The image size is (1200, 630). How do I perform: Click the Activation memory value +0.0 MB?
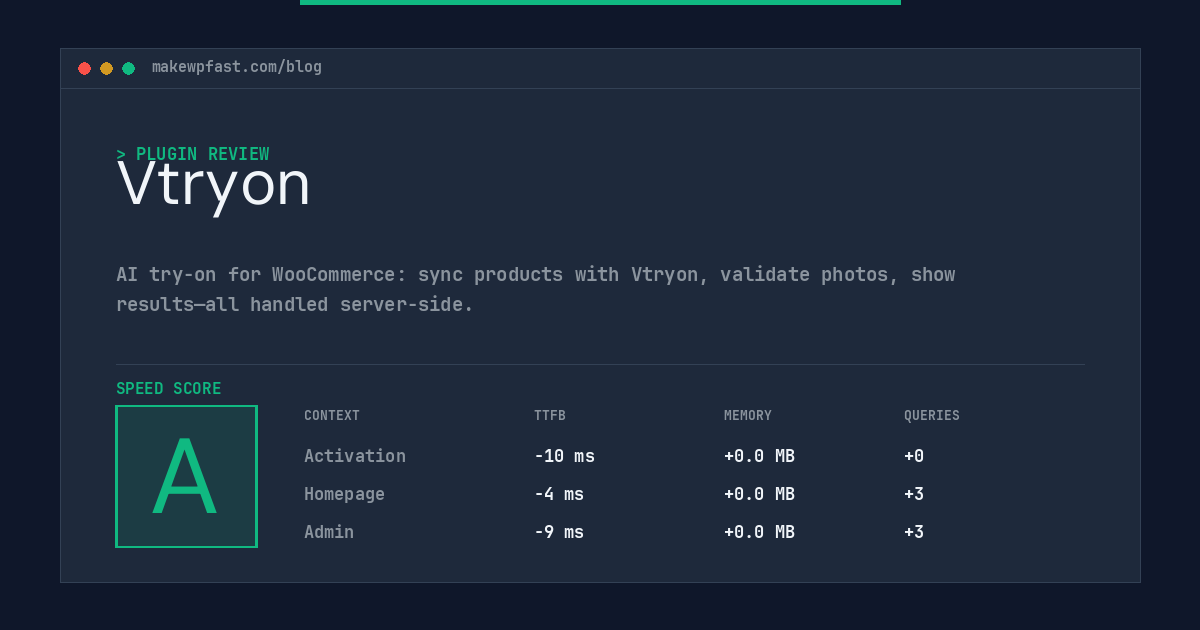tap(759, 456)
